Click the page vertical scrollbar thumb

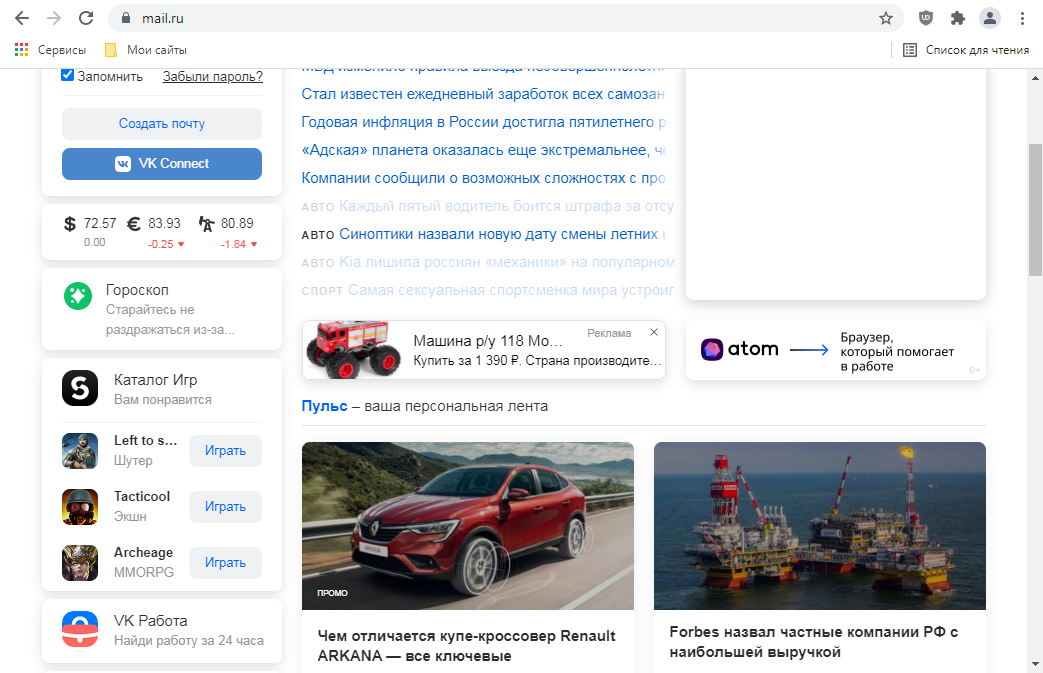1035,209
